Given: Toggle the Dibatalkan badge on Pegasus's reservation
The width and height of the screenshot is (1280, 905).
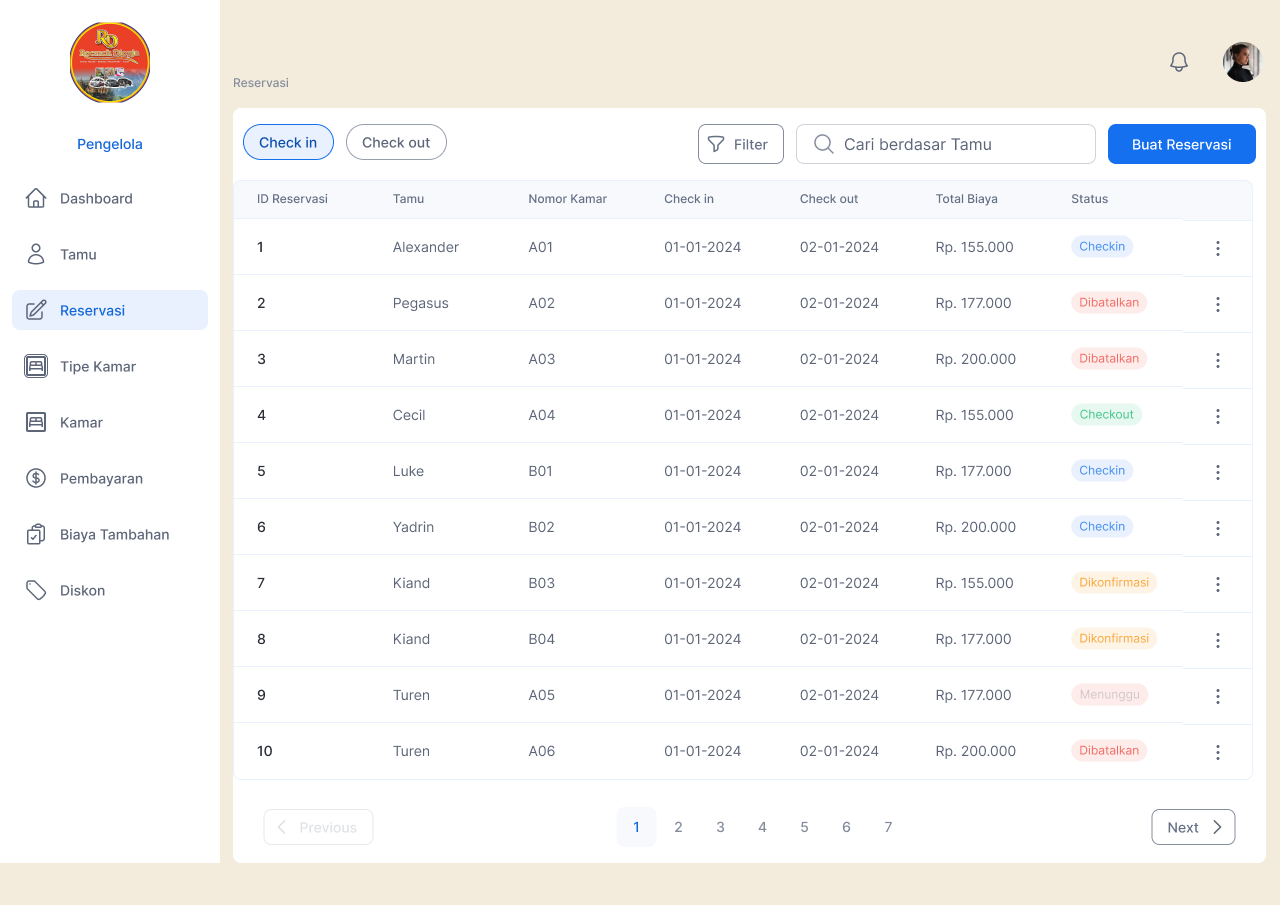Looking at the screenshot, I should coord(1108,302).
